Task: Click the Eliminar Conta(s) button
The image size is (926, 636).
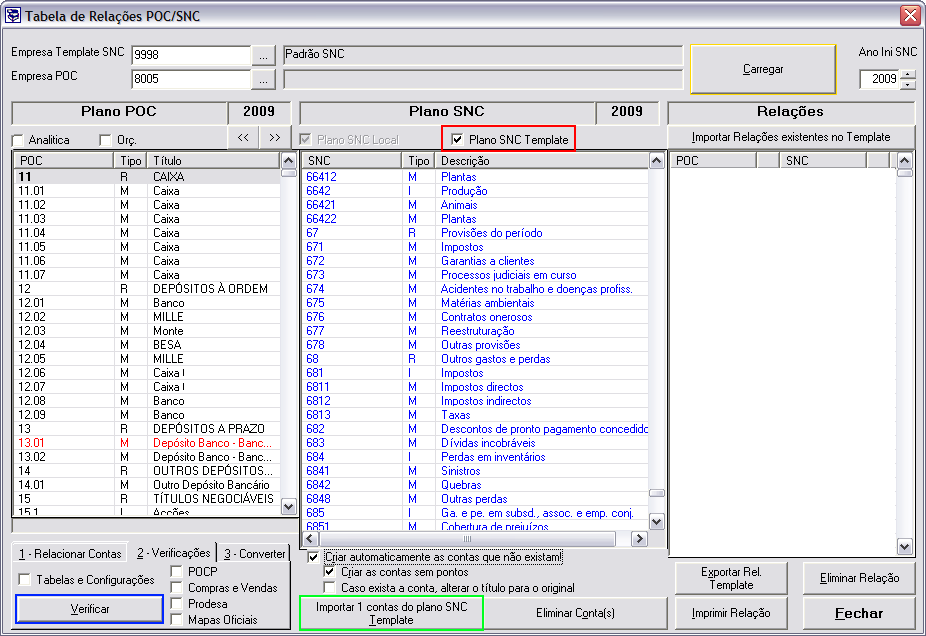Action: point(575,613)
